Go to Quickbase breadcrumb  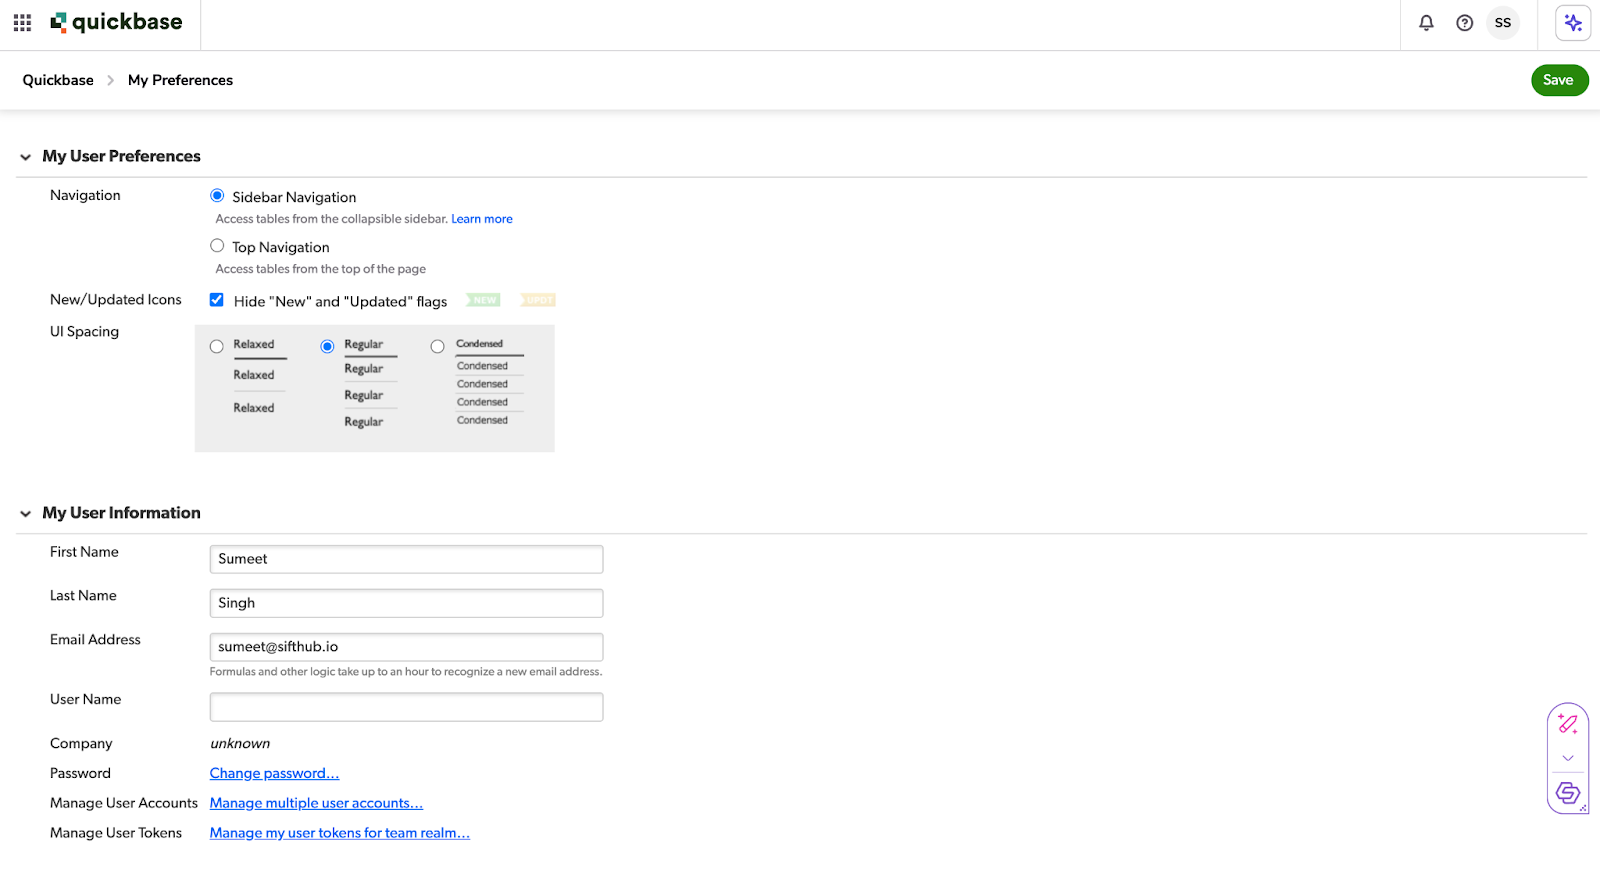point(58,80)
